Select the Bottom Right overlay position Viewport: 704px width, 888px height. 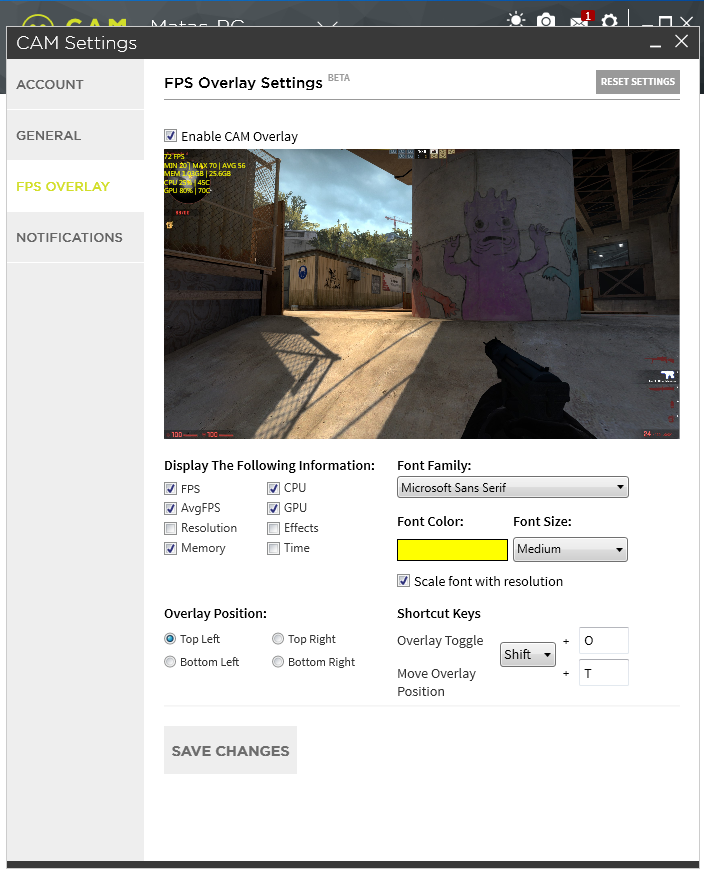[x=278, y=661]
